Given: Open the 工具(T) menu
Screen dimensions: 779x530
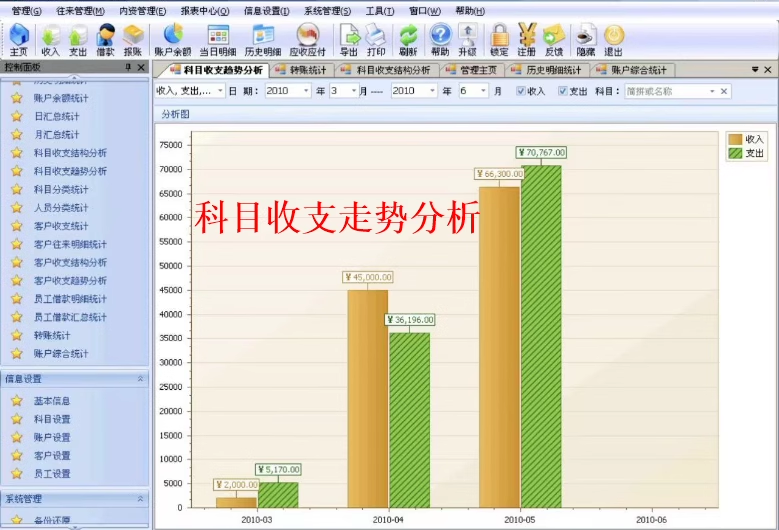Looking at the screenshot, I should click(380, 11).
